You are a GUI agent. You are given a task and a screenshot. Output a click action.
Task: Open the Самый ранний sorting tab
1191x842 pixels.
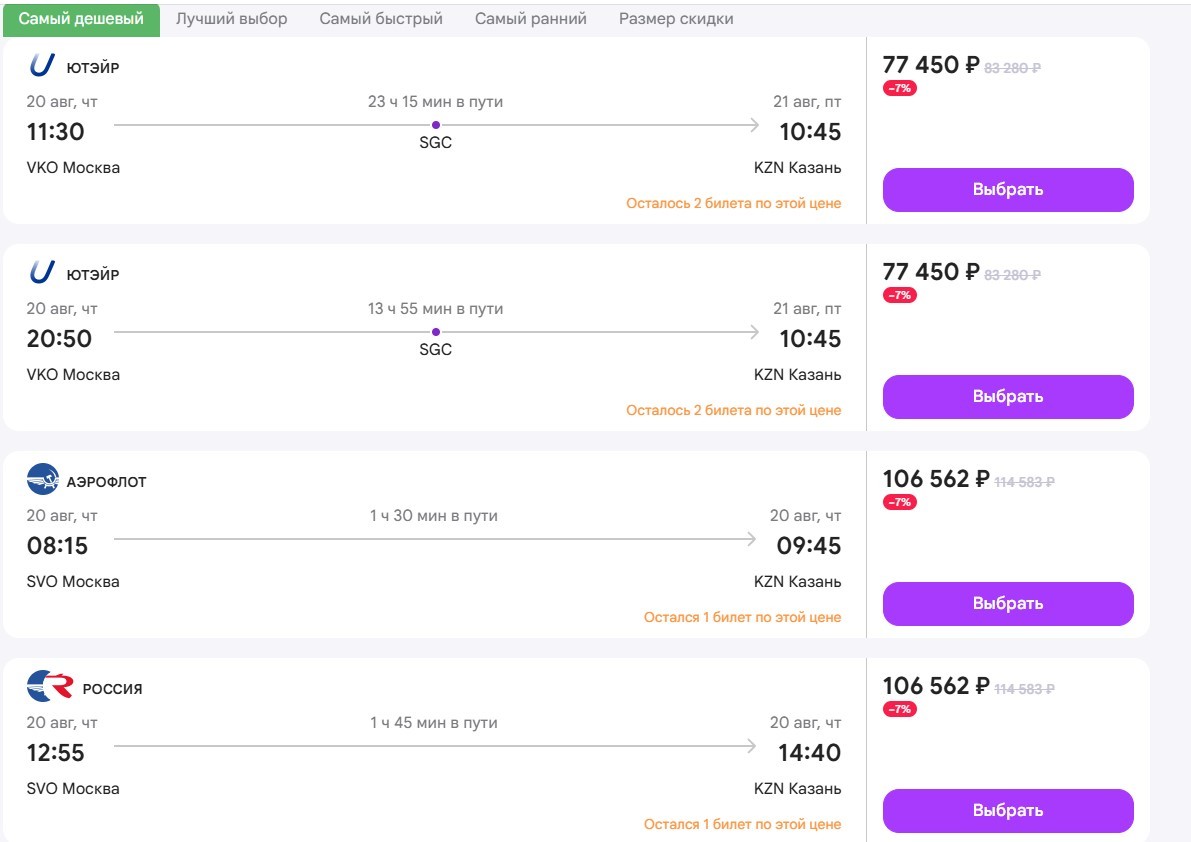click(x=530, y=19)
